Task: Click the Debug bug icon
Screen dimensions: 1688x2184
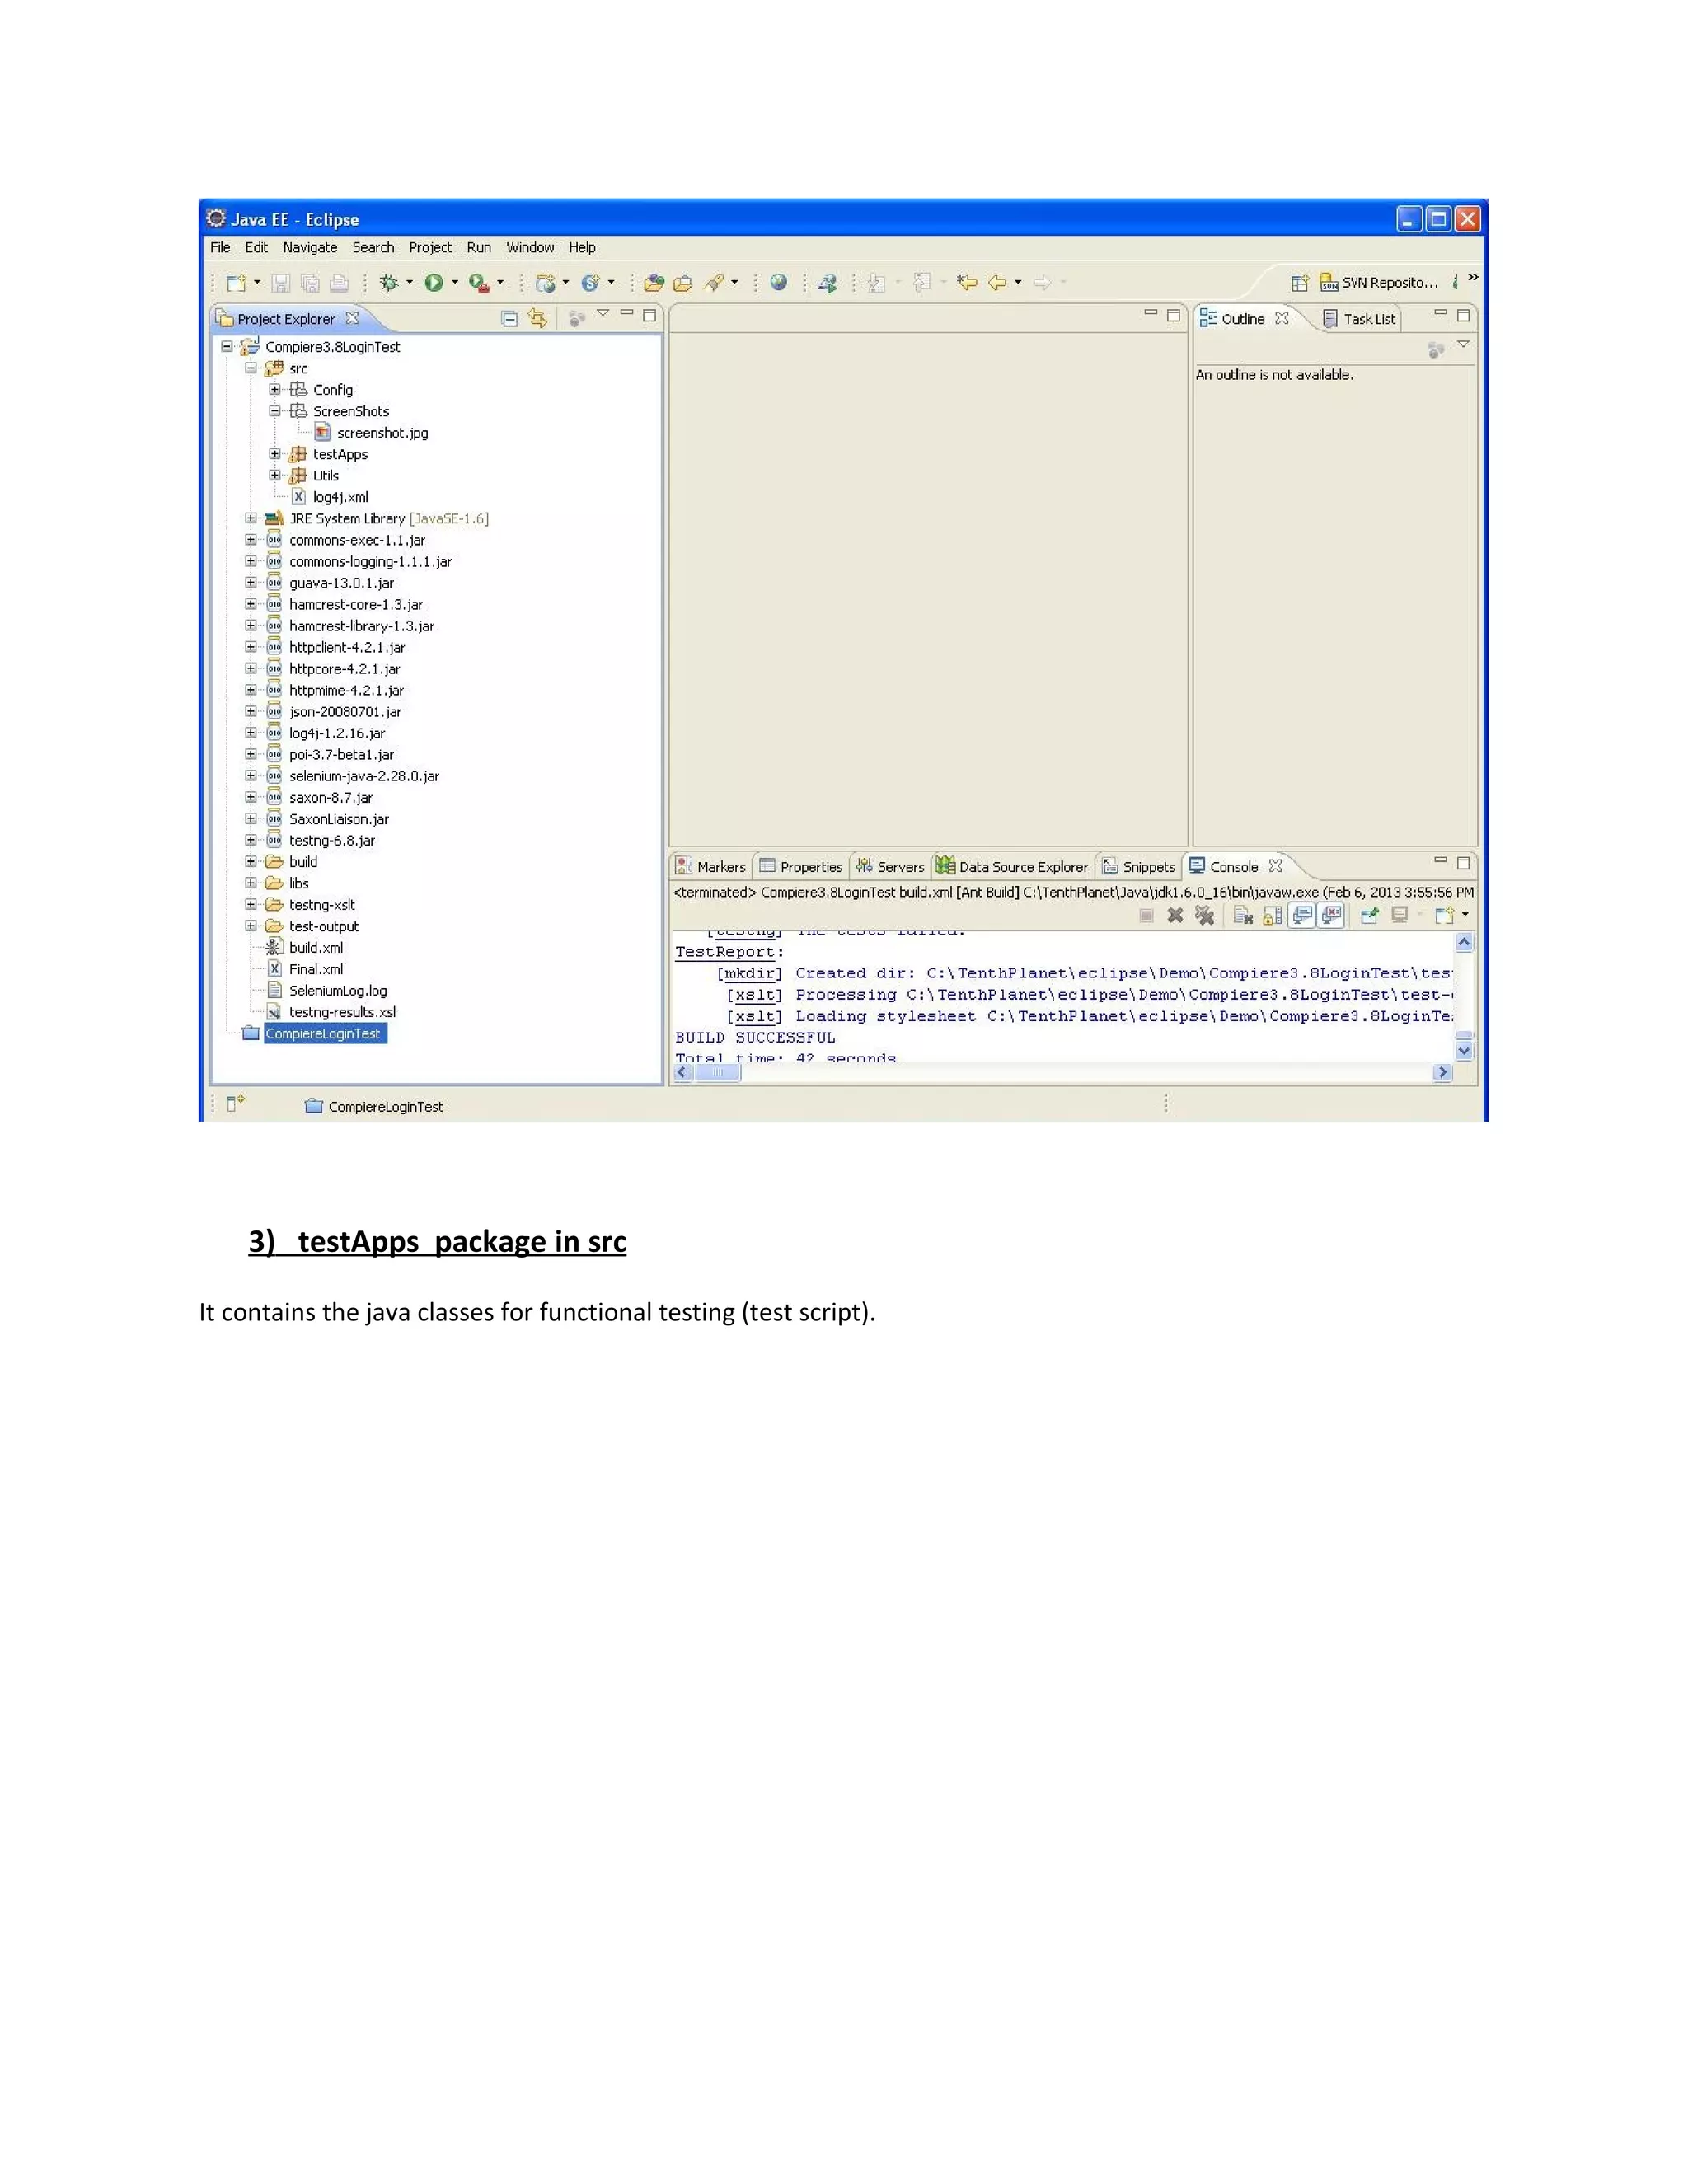Action: (389, 283)
